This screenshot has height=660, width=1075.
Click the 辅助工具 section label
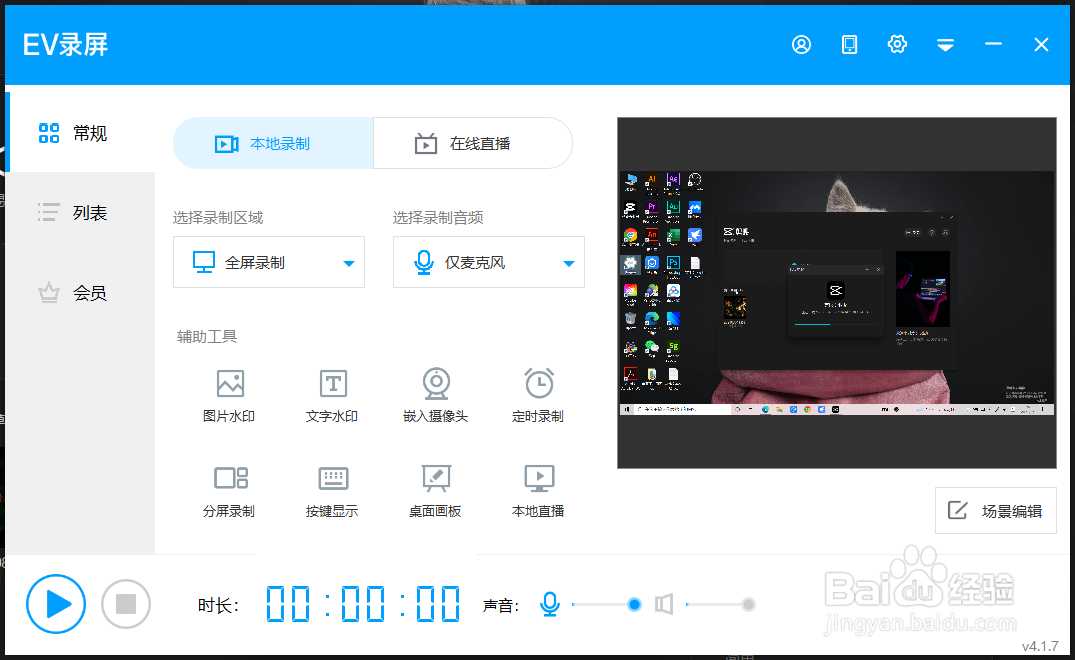click(x=207, y=337)
